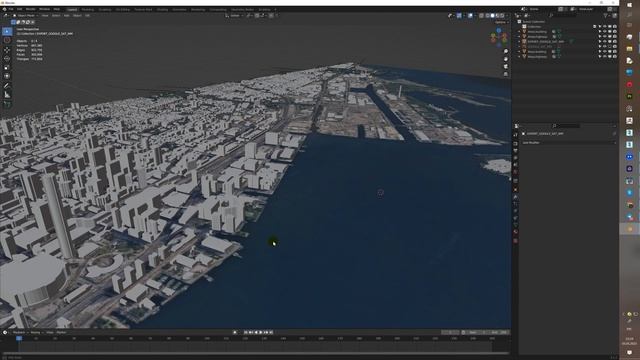The height and width of the screenshot is (360, 640).
Task: Switch to the Geometry Nodes workspace tab
Action: [x=242, y=9]
